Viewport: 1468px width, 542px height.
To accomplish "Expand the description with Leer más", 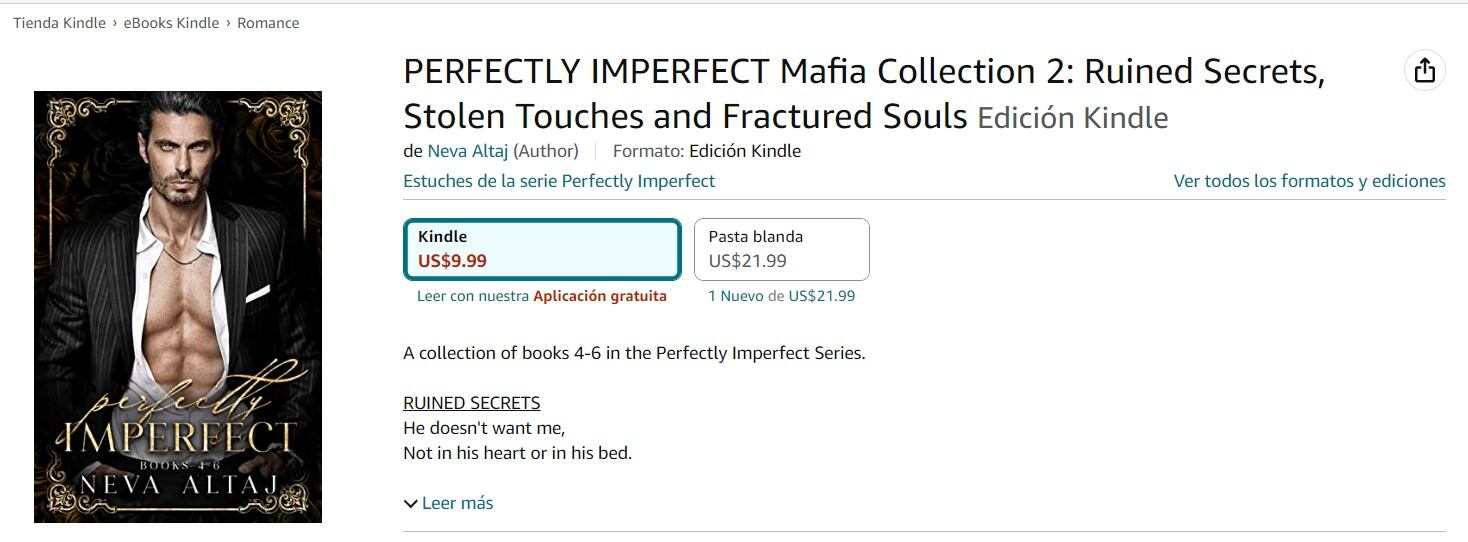I will tap(457, 503).
